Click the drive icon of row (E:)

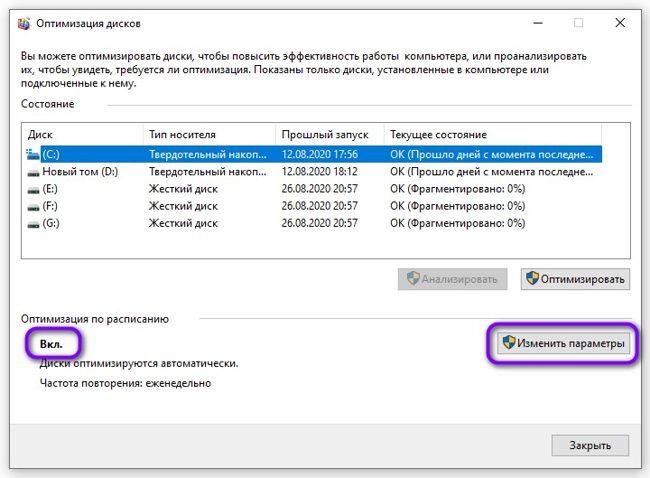(x=33, y=190)
